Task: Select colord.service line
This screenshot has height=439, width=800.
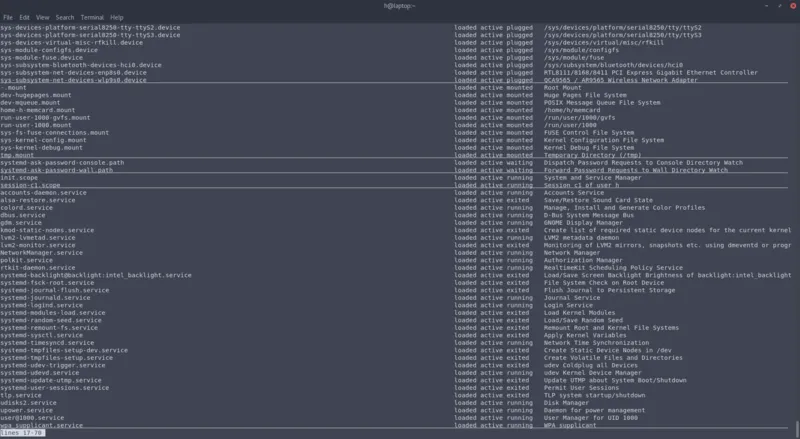Action: (395, 208)
